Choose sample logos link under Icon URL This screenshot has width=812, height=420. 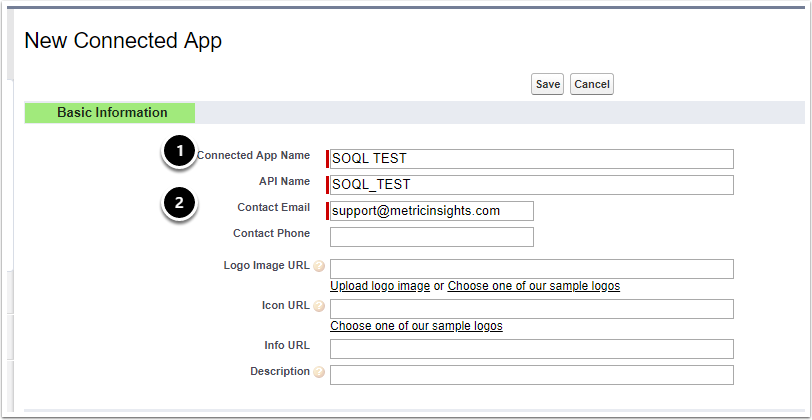(416, 326)
